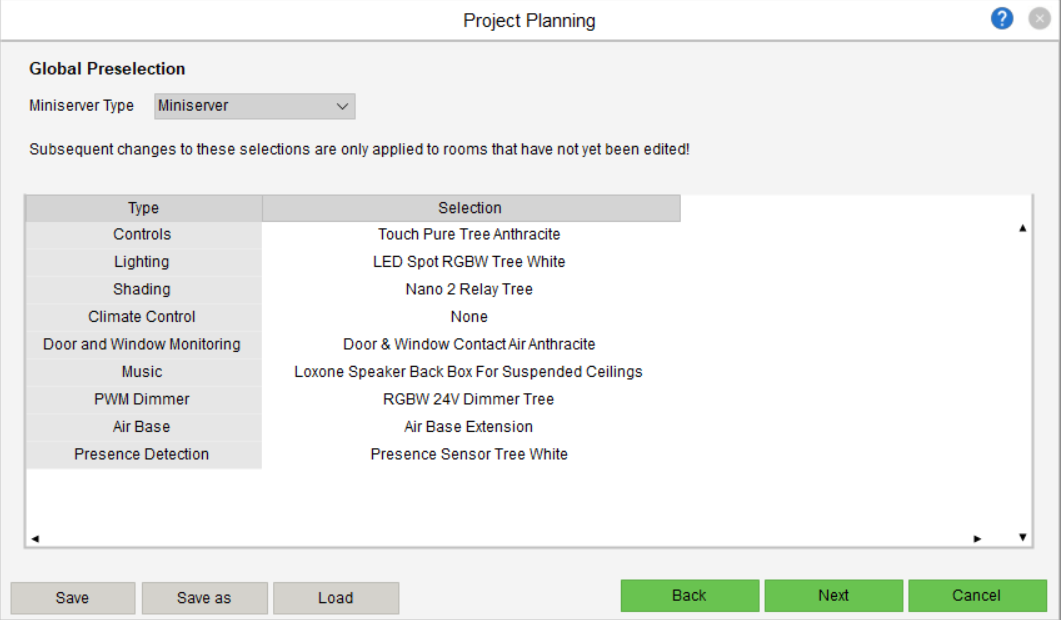Select Door & Window Contact Air Anthracite entry
The image size is (1061, 620).
pos(469,344)
